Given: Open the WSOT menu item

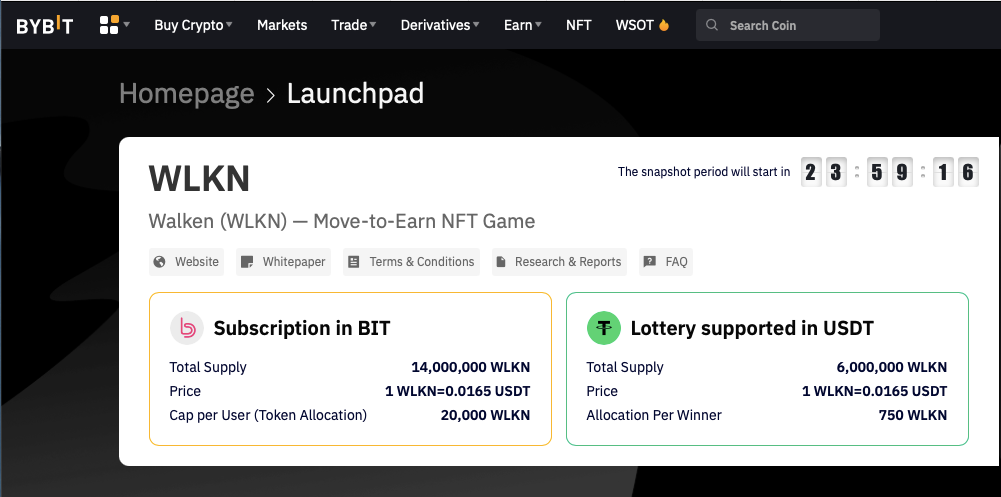Looking at the screenshot, I should pos(642,25).
